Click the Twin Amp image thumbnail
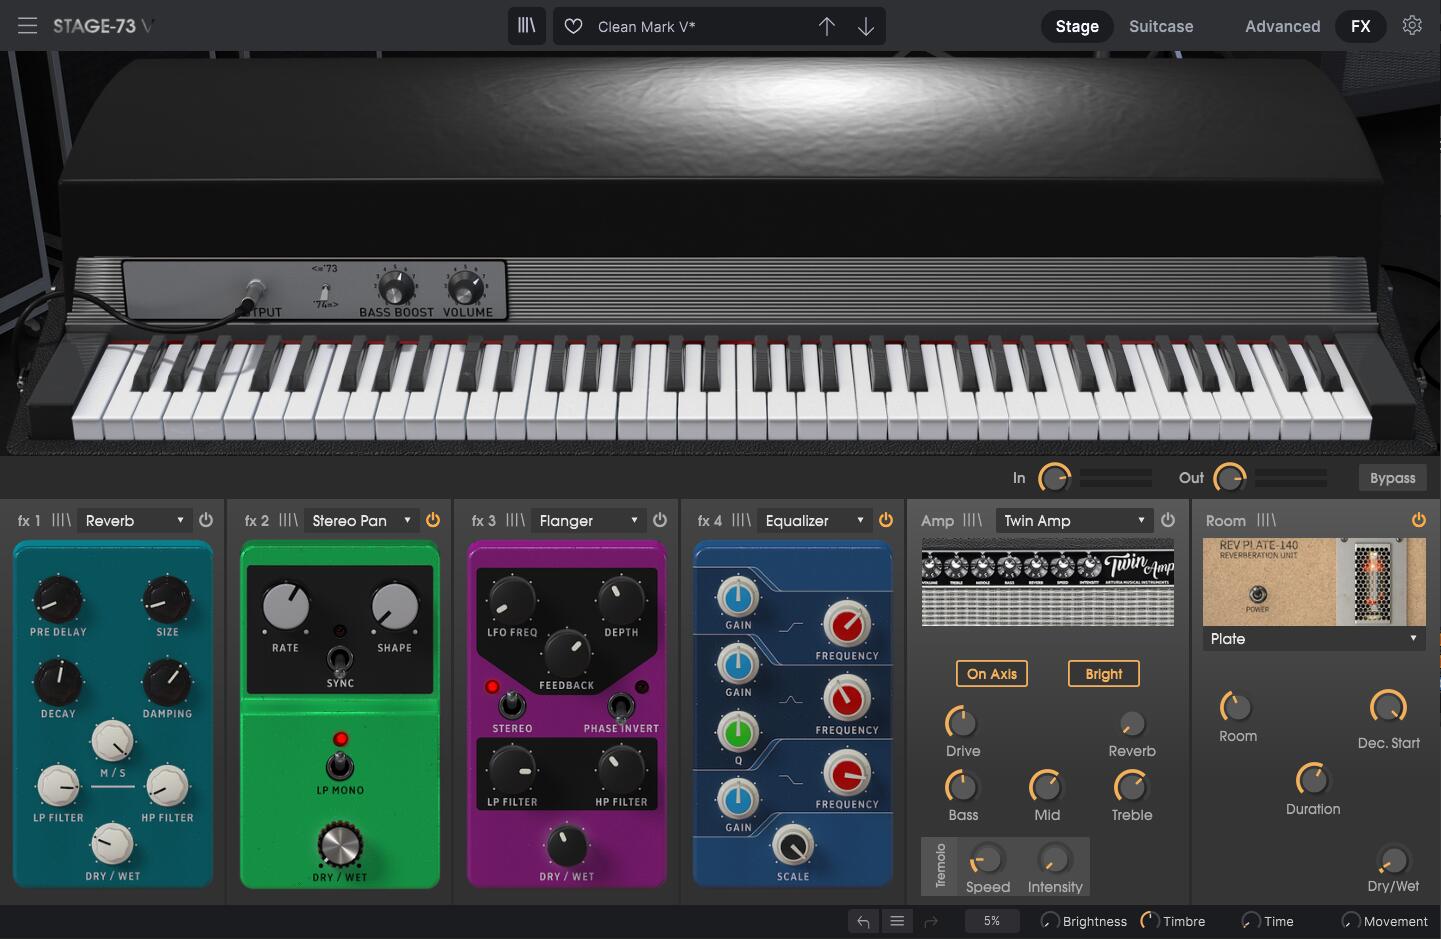 1048,583
